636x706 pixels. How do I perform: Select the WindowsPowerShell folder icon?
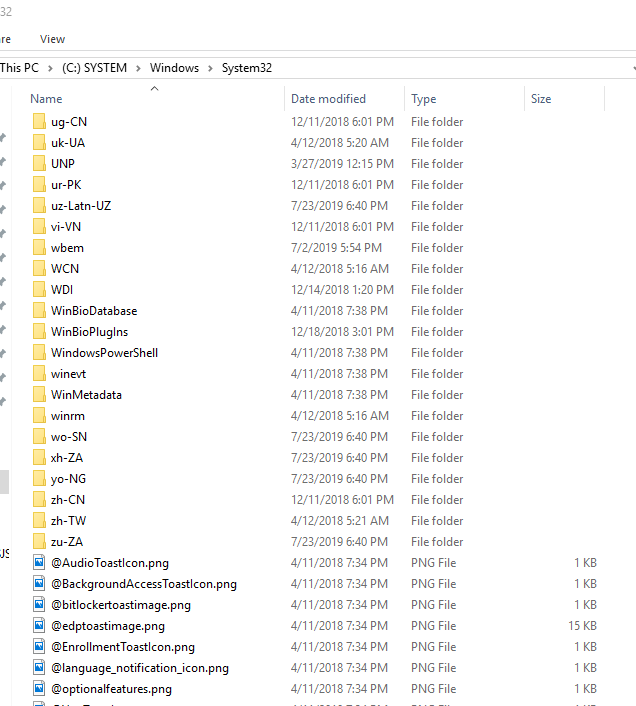(x=39, y=353)
